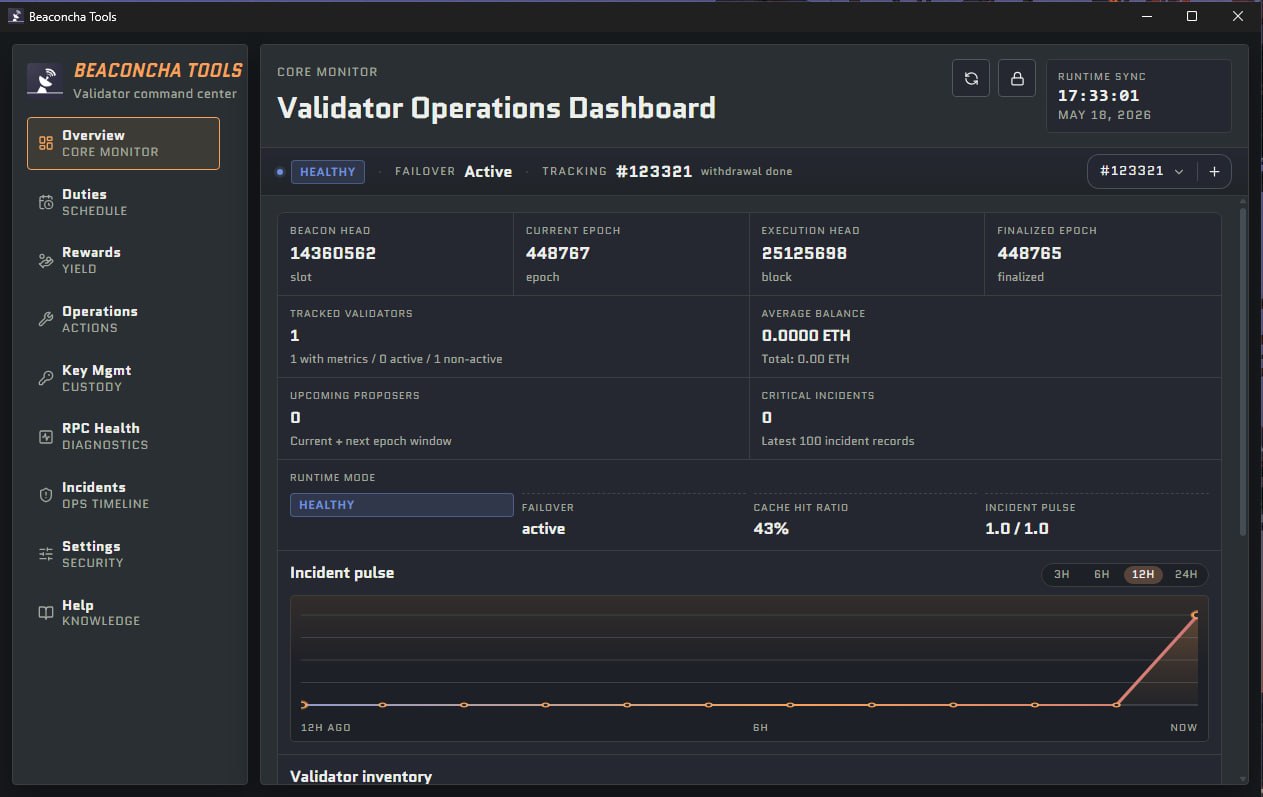This screenshot has width=1263, height=797.
Task: Maximize the Beaconcha Tools window
Action: click(x=1192, y=16)
